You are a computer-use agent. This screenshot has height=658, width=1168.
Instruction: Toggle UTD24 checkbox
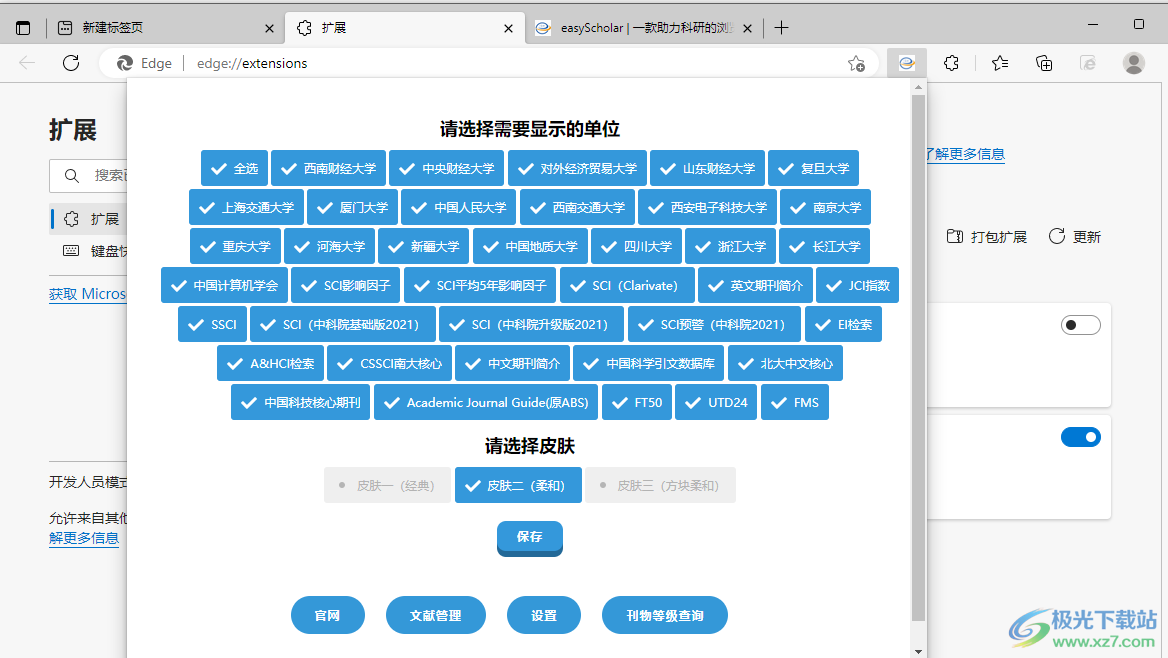(x=716, y=402)
